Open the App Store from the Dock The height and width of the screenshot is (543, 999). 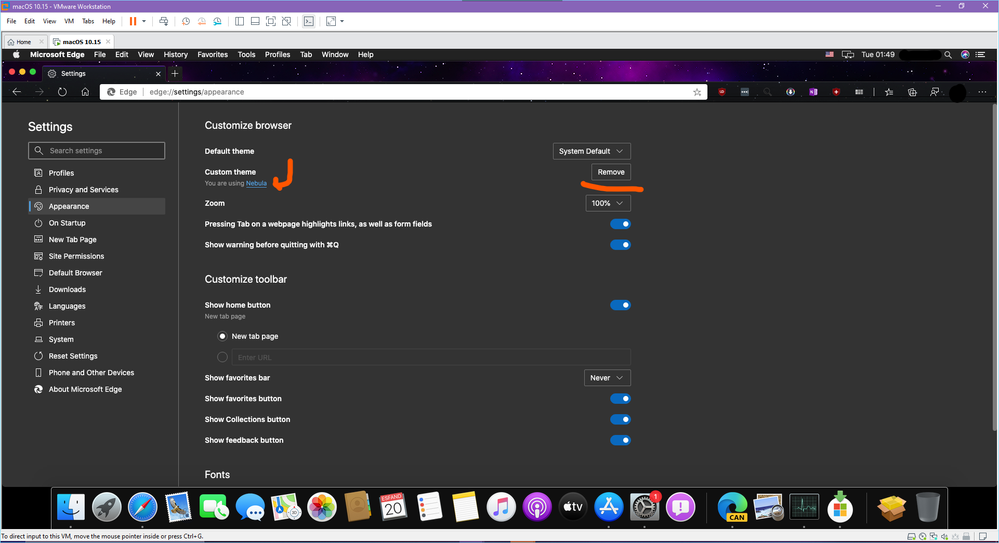608,507
